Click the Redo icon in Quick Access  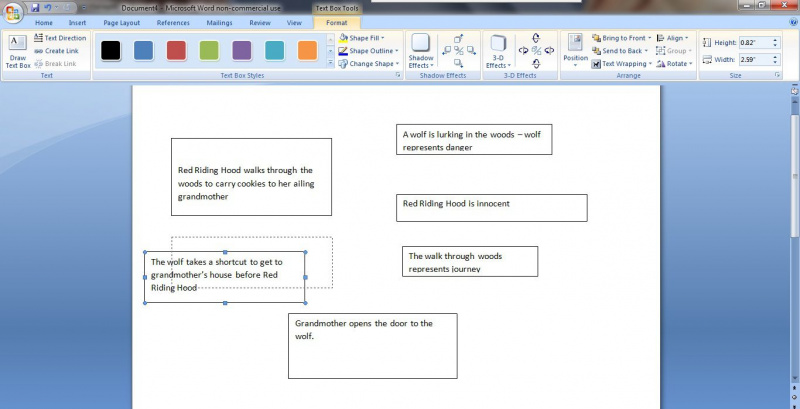(67, 8)
